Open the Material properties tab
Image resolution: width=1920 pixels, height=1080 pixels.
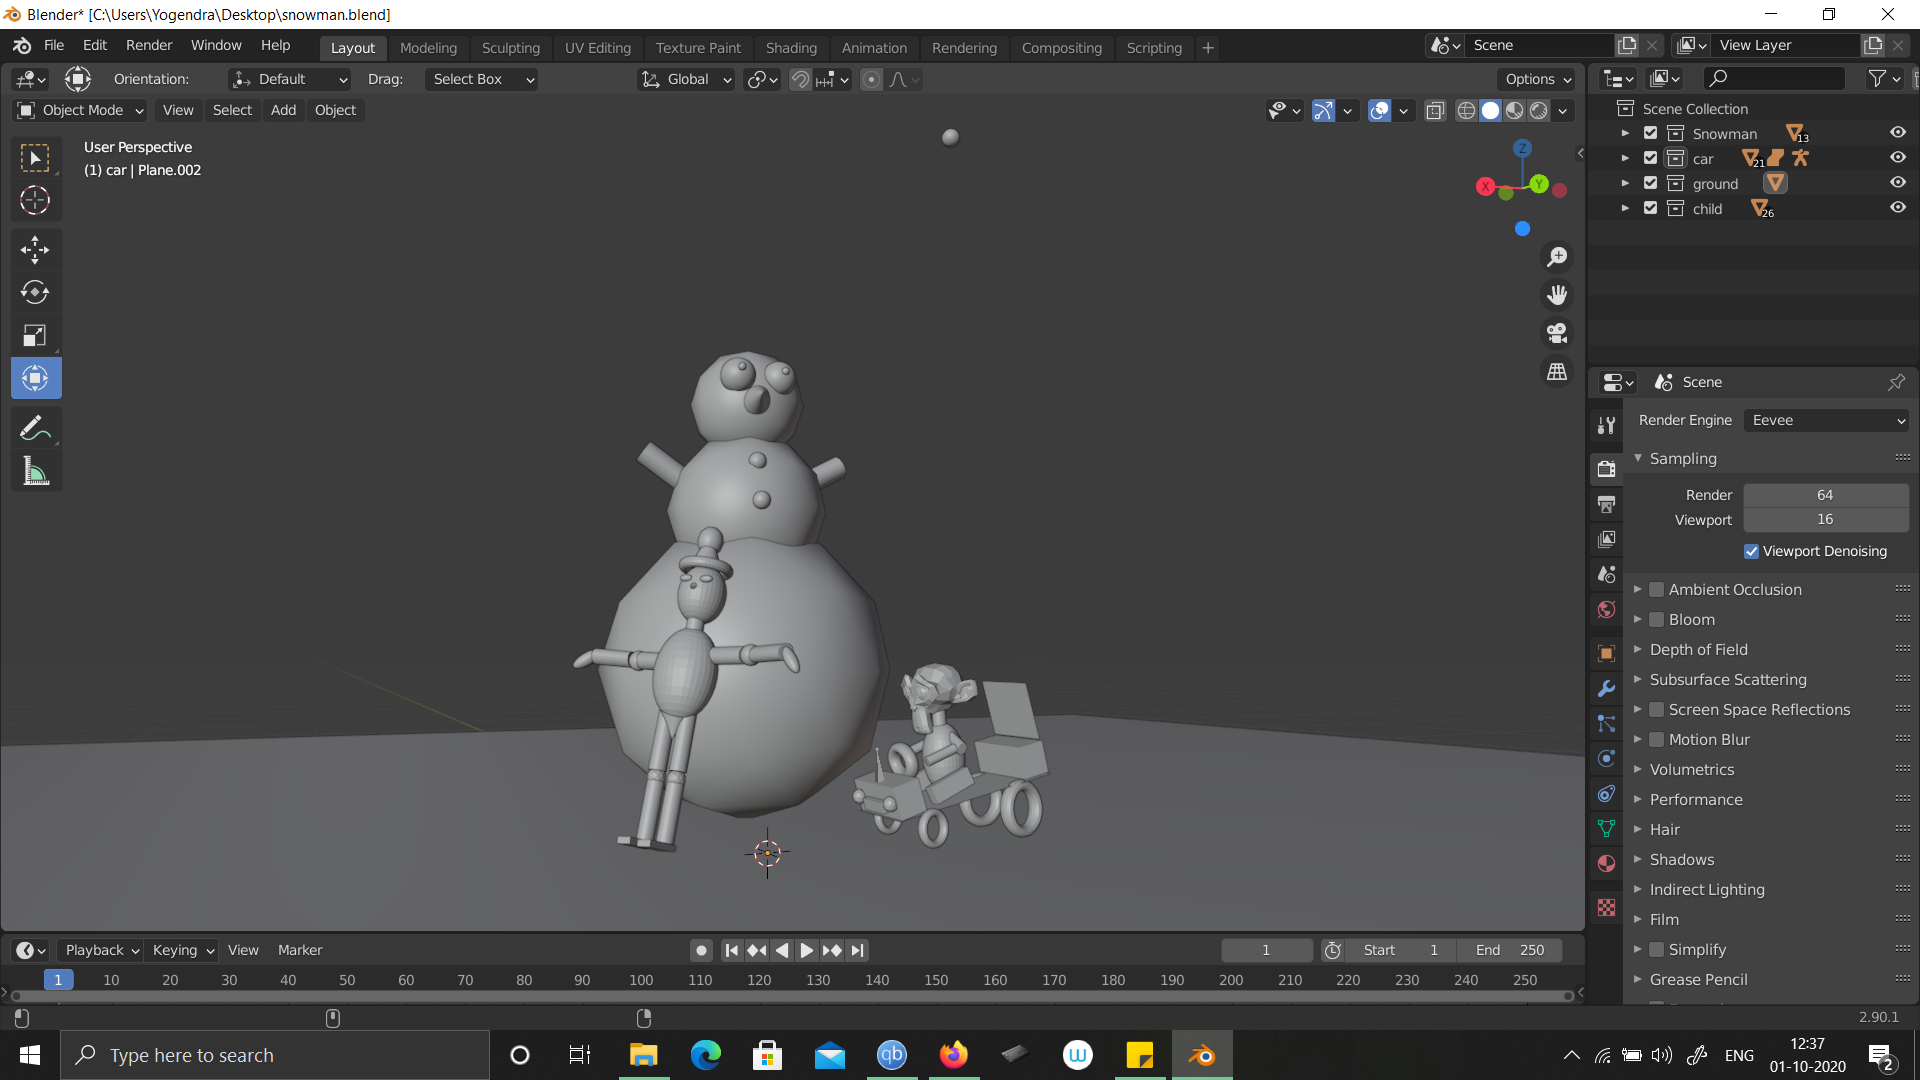[x=1606, y=863]
